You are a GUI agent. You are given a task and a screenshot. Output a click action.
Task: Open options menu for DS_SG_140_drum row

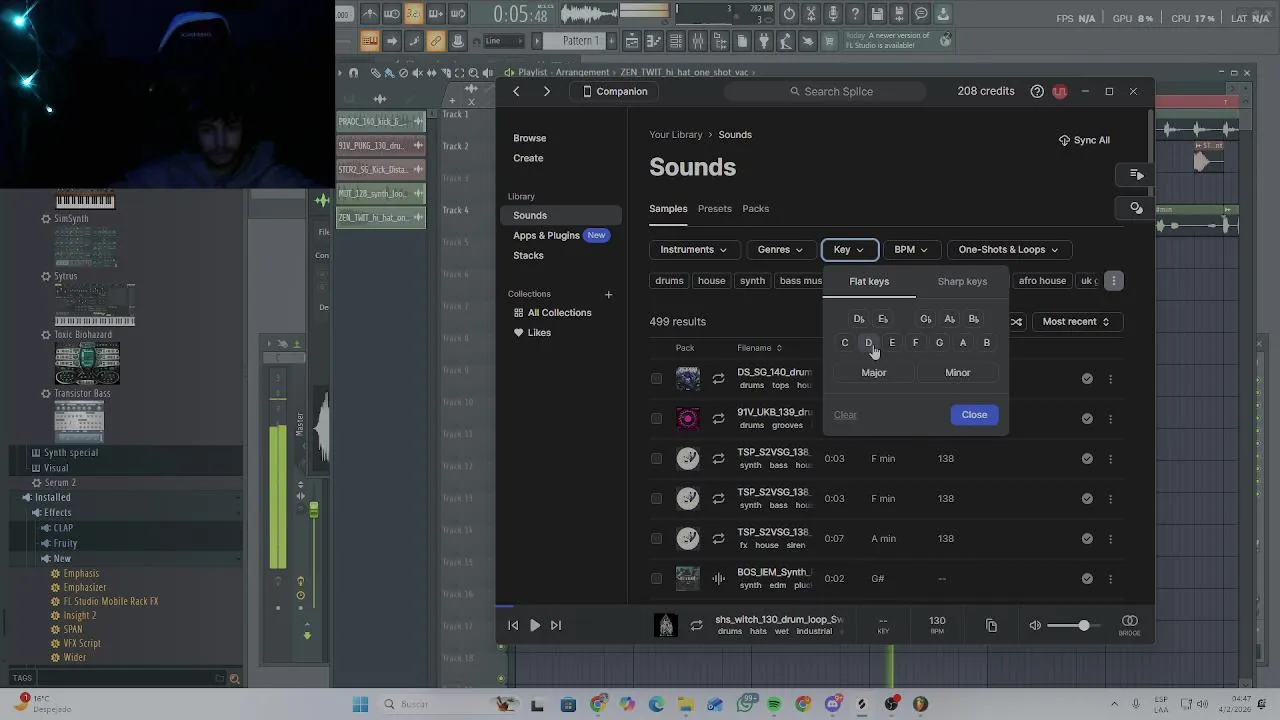point(1110,379)
